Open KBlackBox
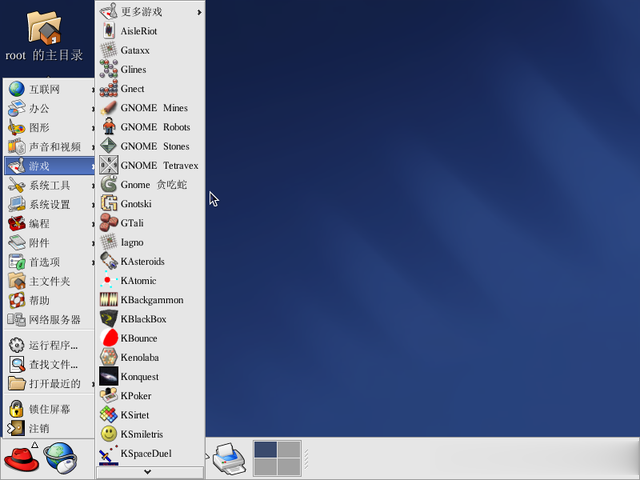The width and height of the screenshot is (640, 480). point(150,319)
